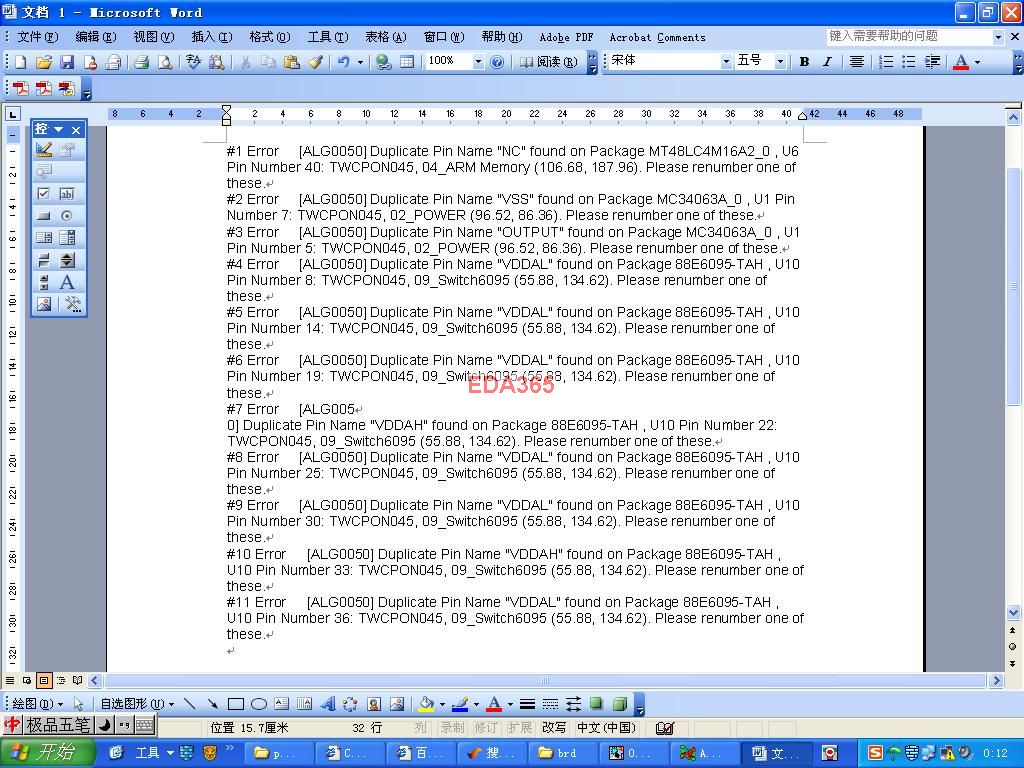This screenshot has height=768, width=1024.
Task: Click the 开始 Start button
Action: click(x=48, y=753)
